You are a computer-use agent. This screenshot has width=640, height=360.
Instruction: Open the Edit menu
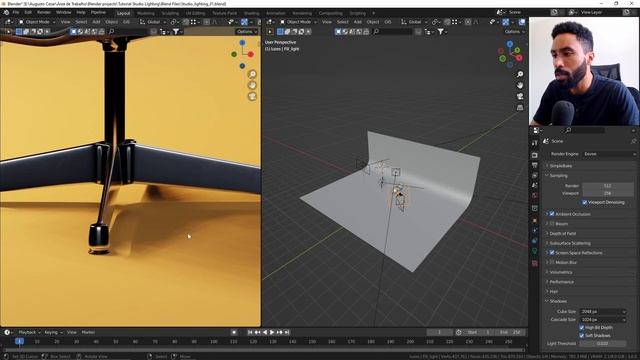click(28, 12)
